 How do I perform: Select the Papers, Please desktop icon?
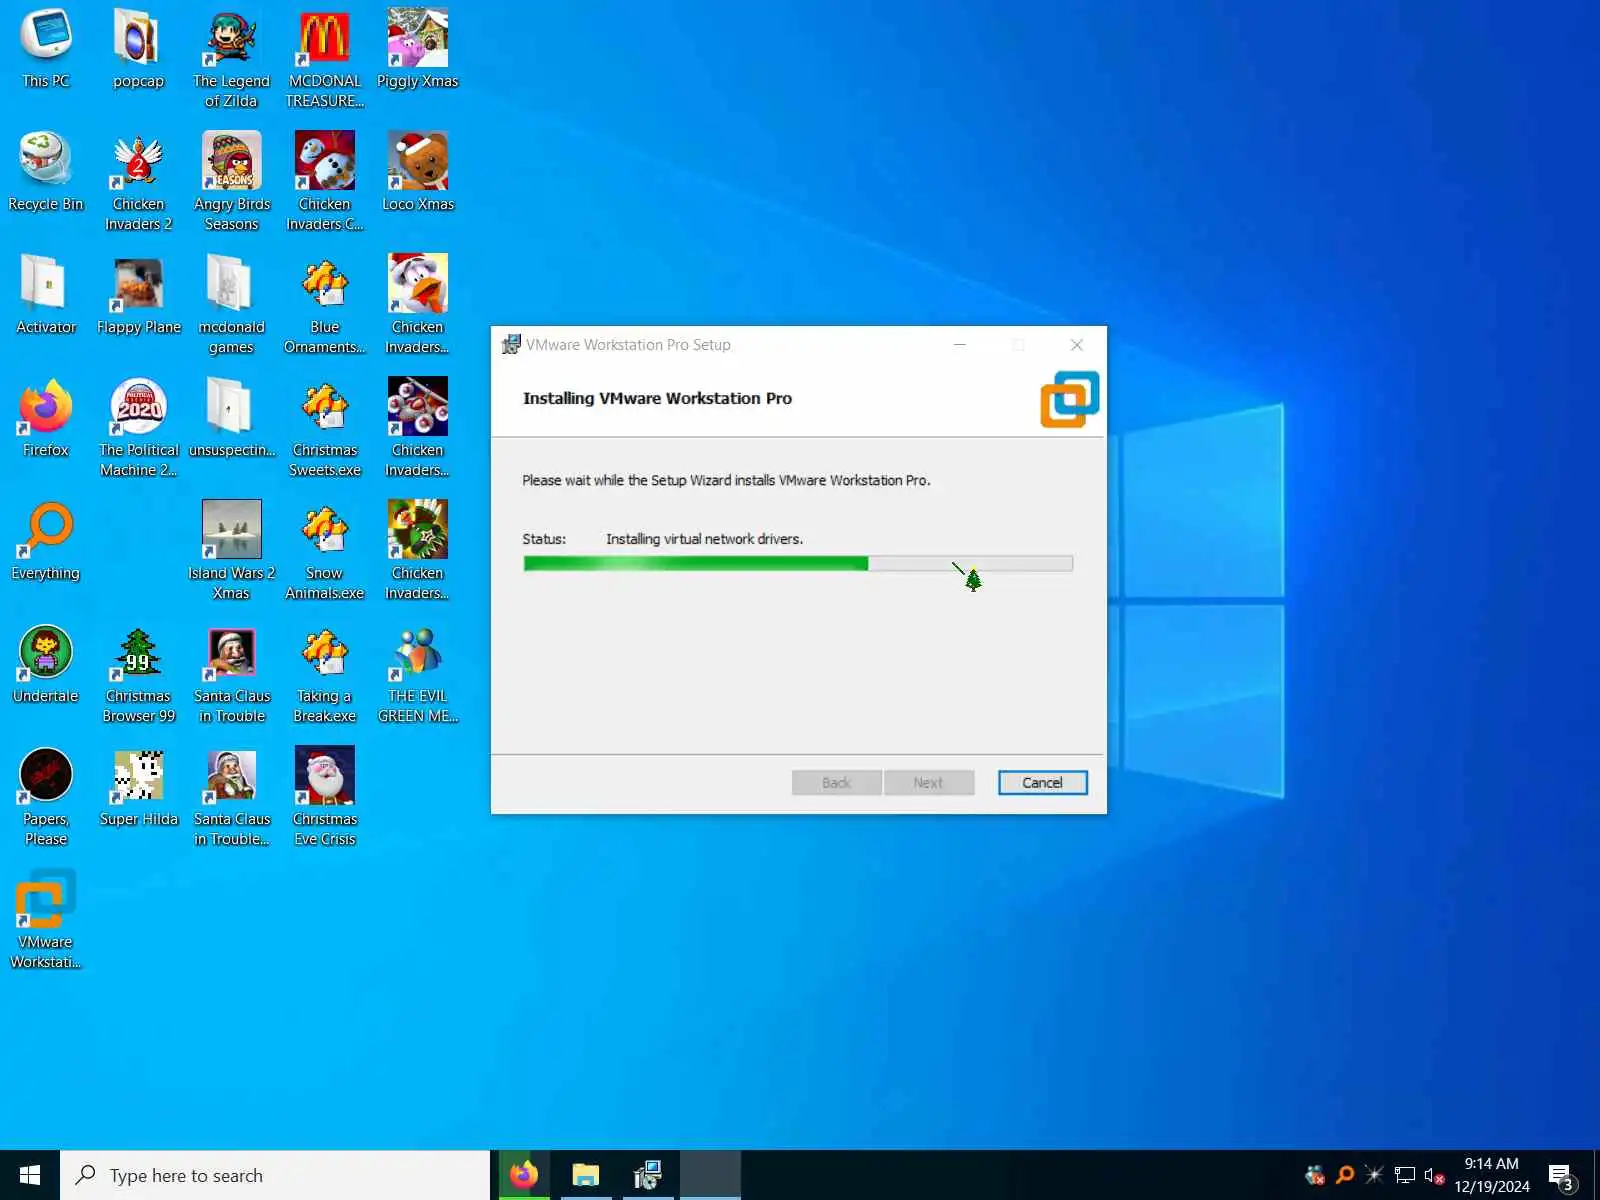coord(46,797)
